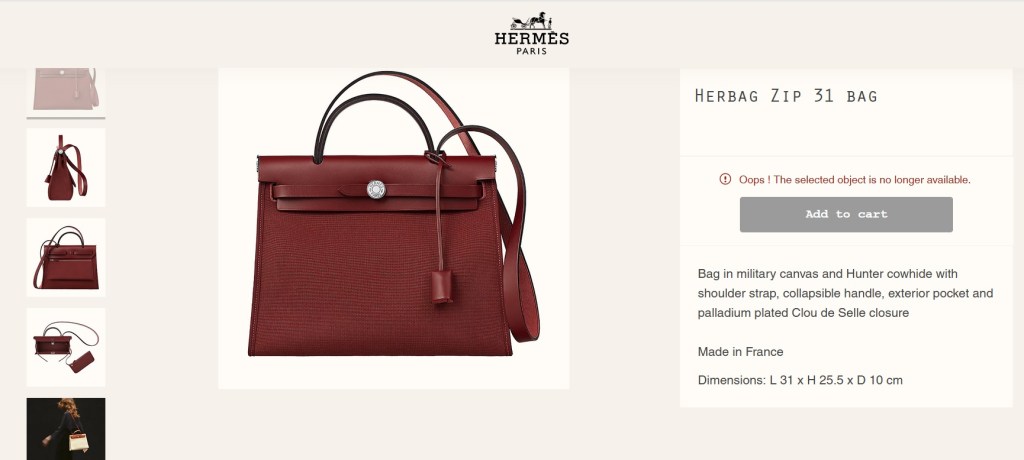Click the dark top handle of the bag
Image resolution: width=1024 pixels, height=460 pixels.
372,118
